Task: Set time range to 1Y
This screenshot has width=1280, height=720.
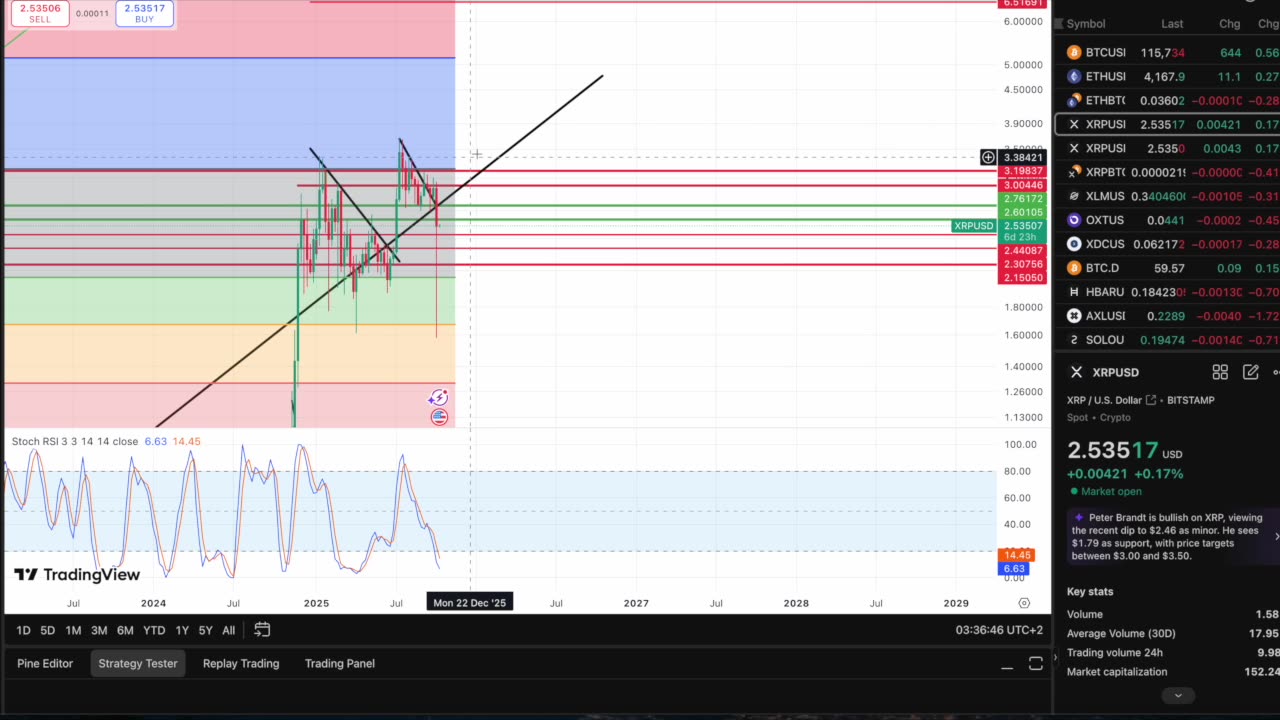Action: (x=182, y=630)
